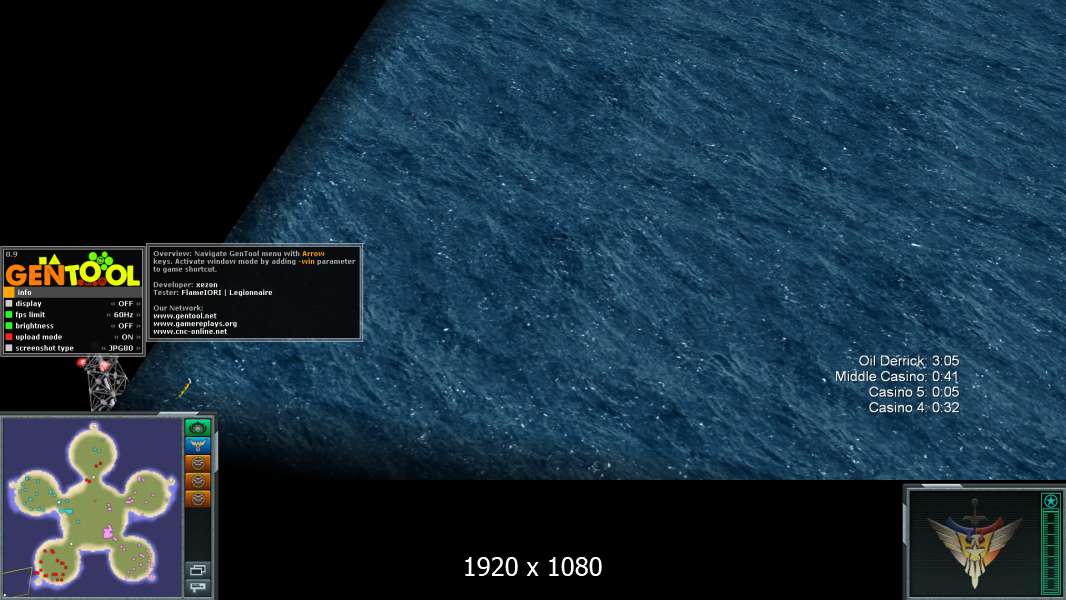Click the orange -win parameter text

[x=307, y=262]
